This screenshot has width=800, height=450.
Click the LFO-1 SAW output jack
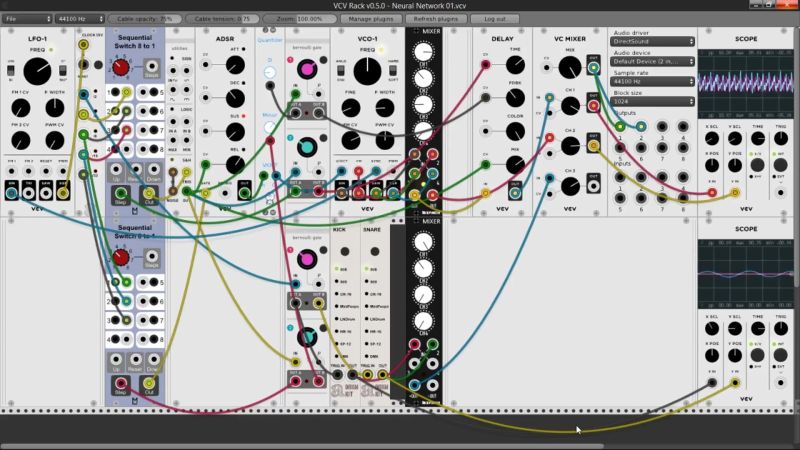tap(46, 193)
